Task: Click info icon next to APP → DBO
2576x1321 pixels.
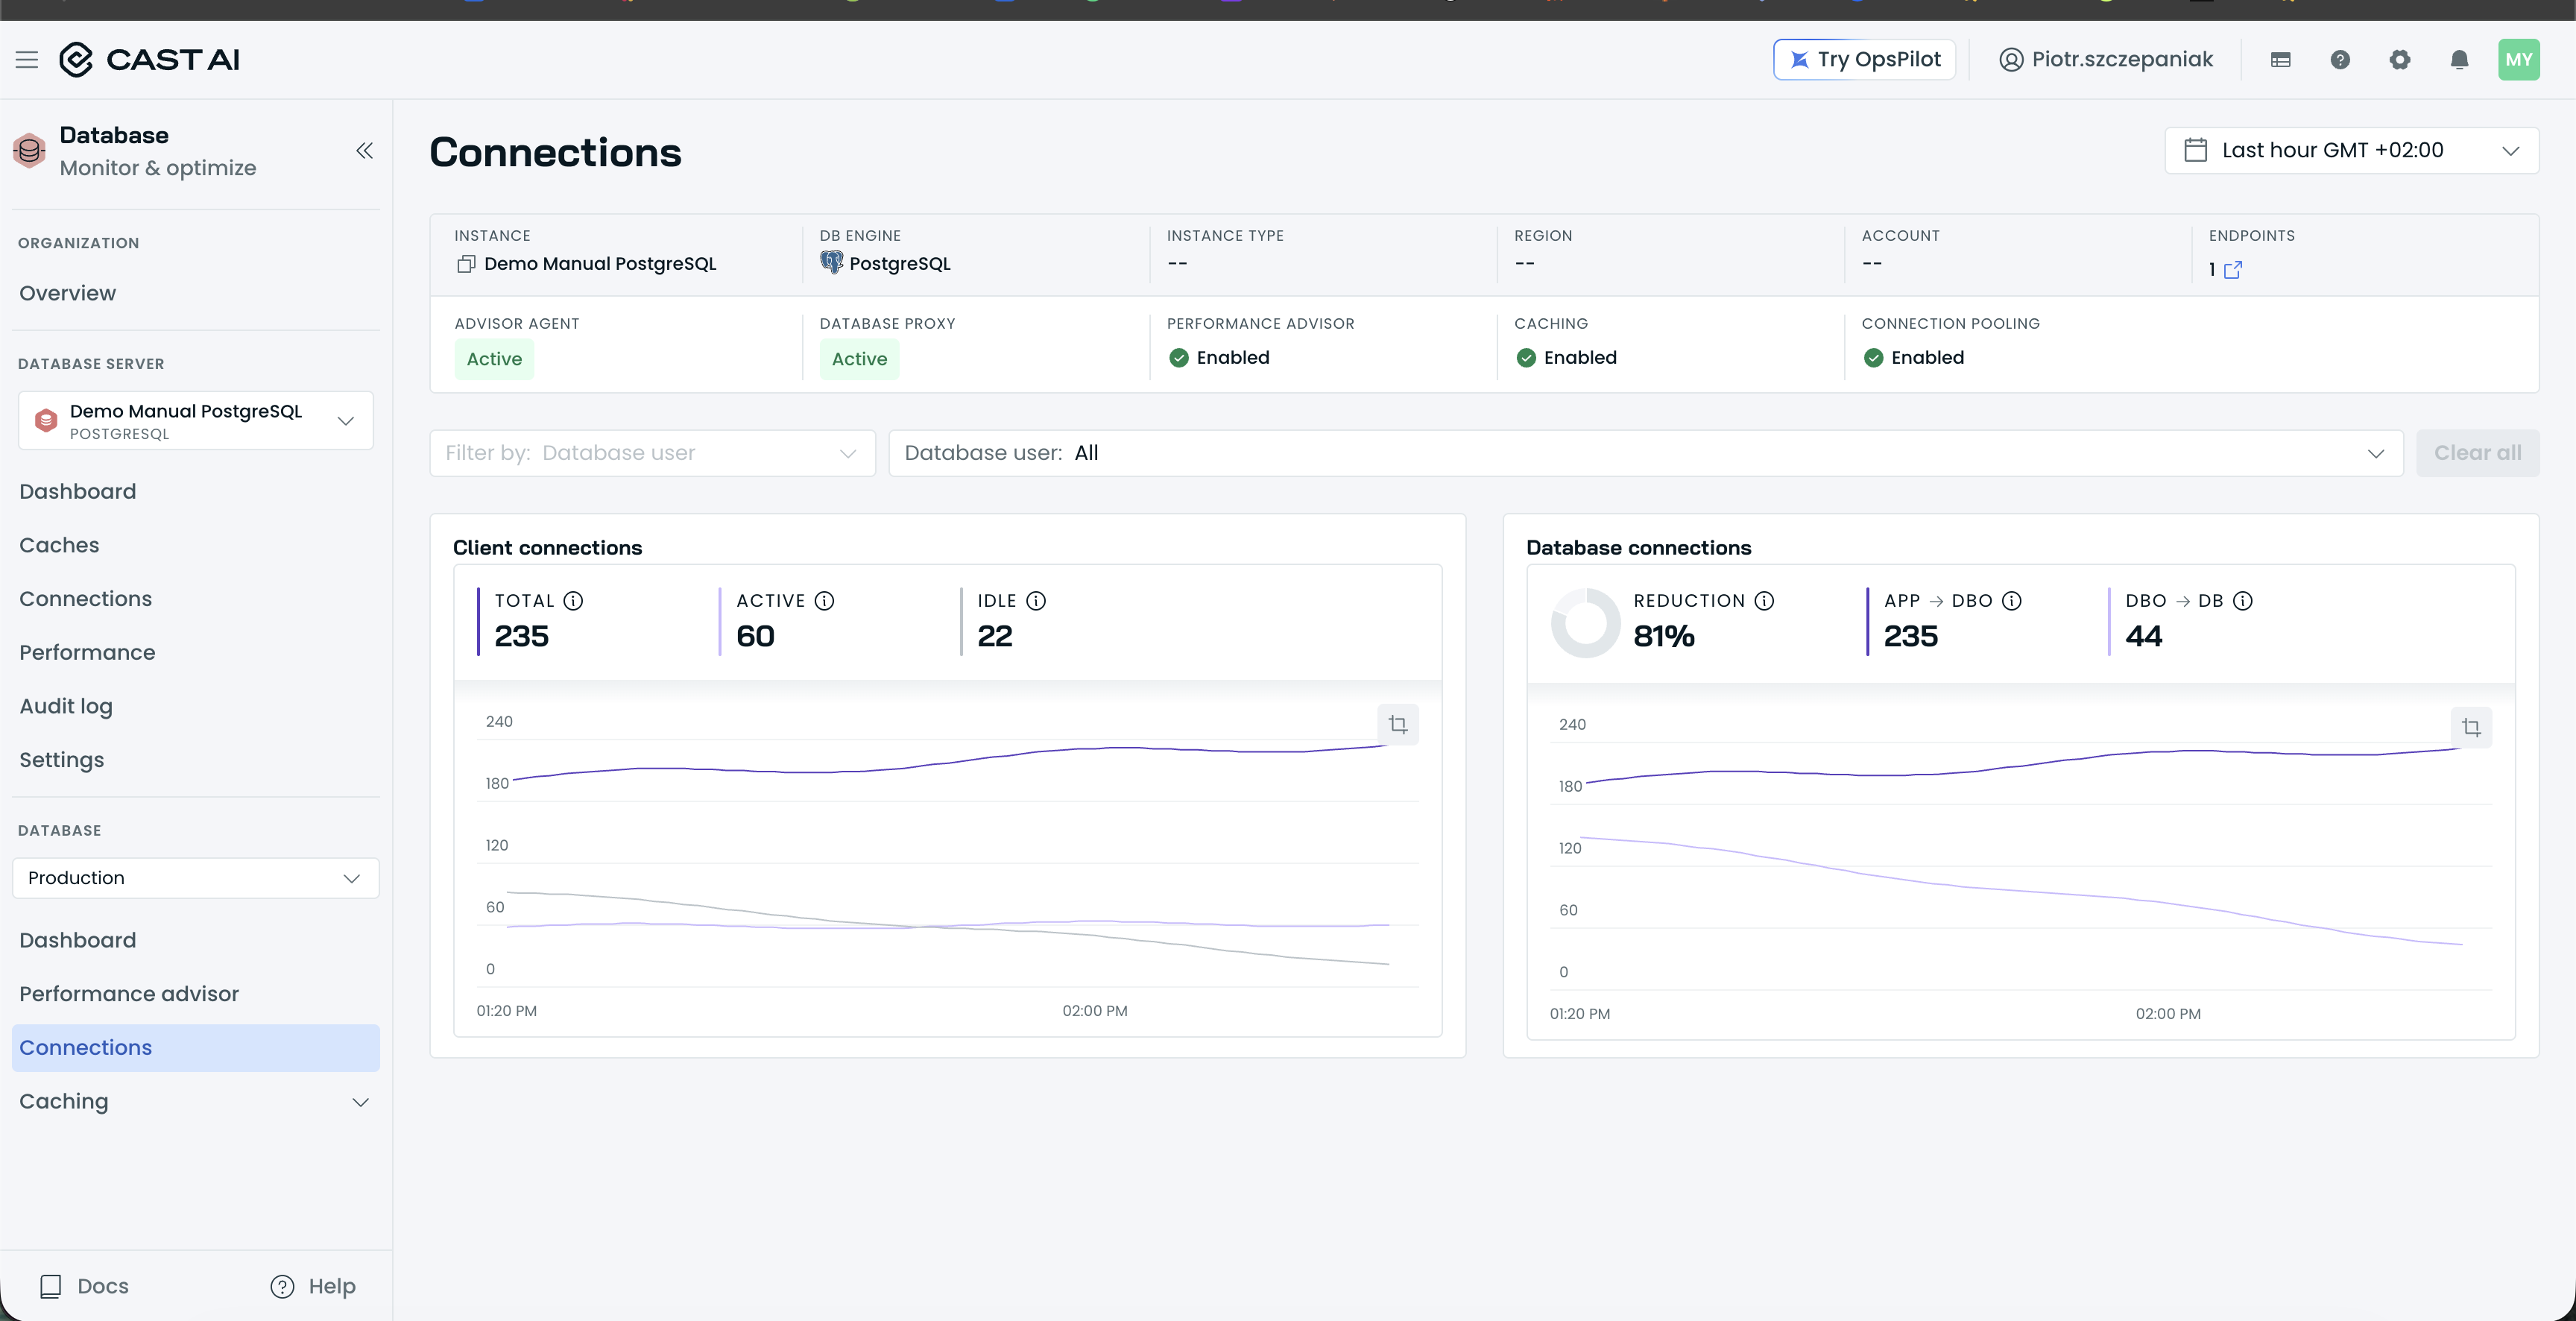Action: pyautogui.click(x=2011, y=601)
